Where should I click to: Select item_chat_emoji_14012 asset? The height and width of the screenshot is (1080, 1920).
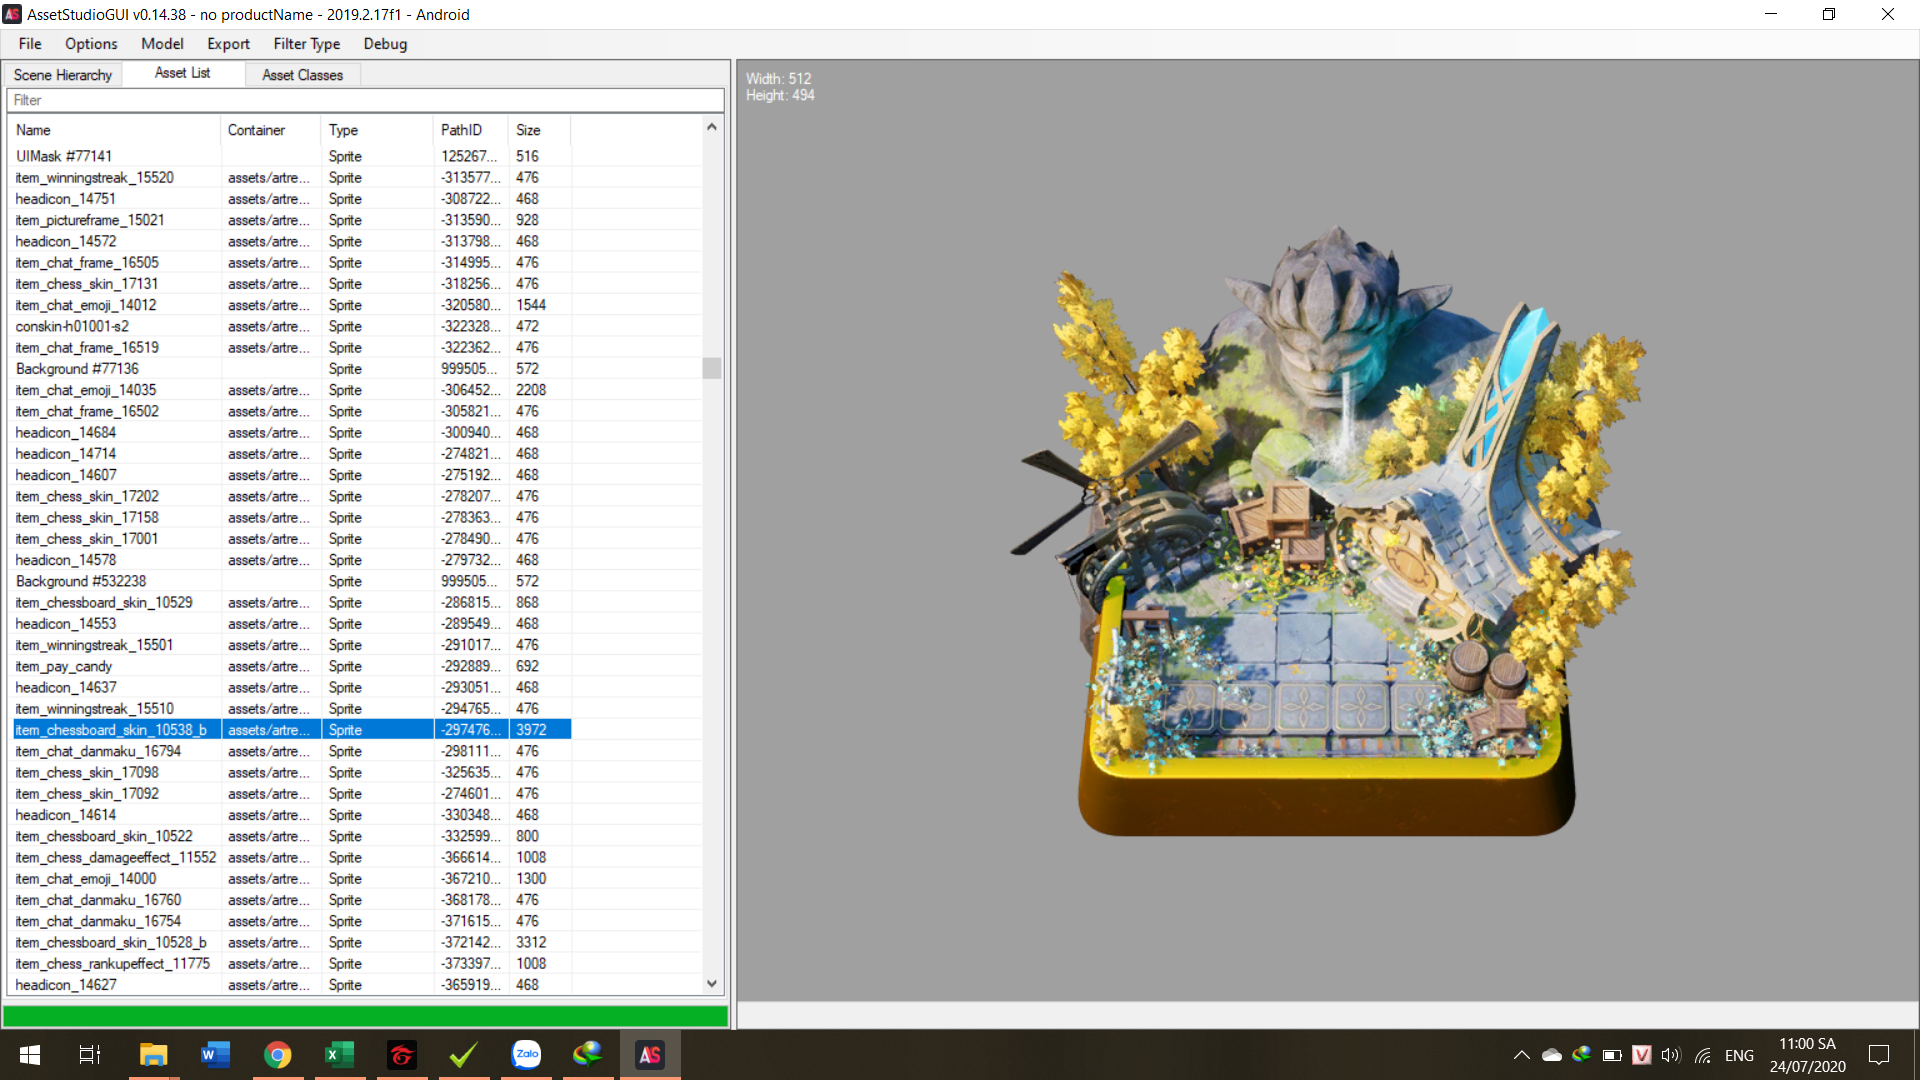pyautogui.click(x=292, y=305)
